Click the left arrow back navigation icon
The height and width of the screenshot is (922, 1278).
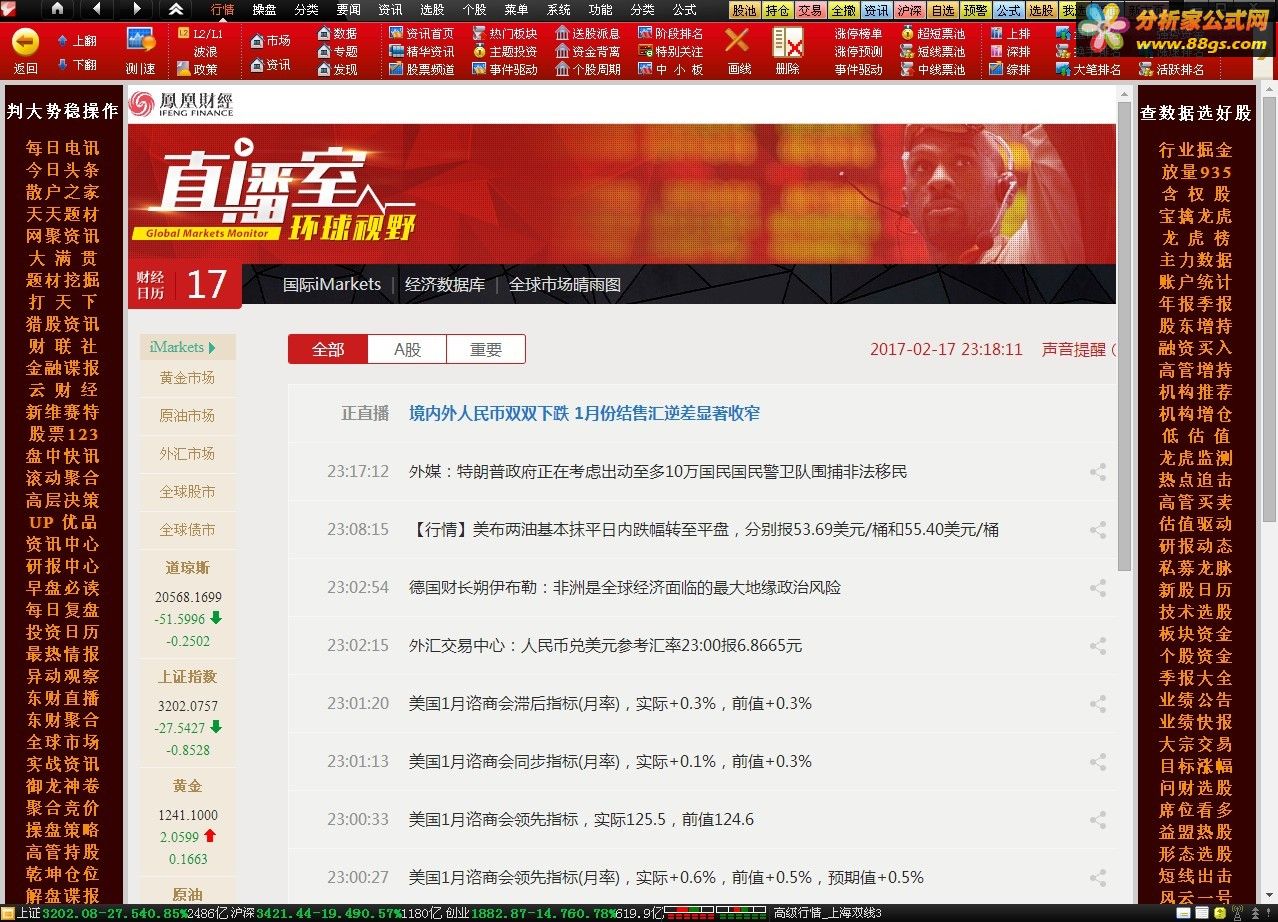[96, 9]
